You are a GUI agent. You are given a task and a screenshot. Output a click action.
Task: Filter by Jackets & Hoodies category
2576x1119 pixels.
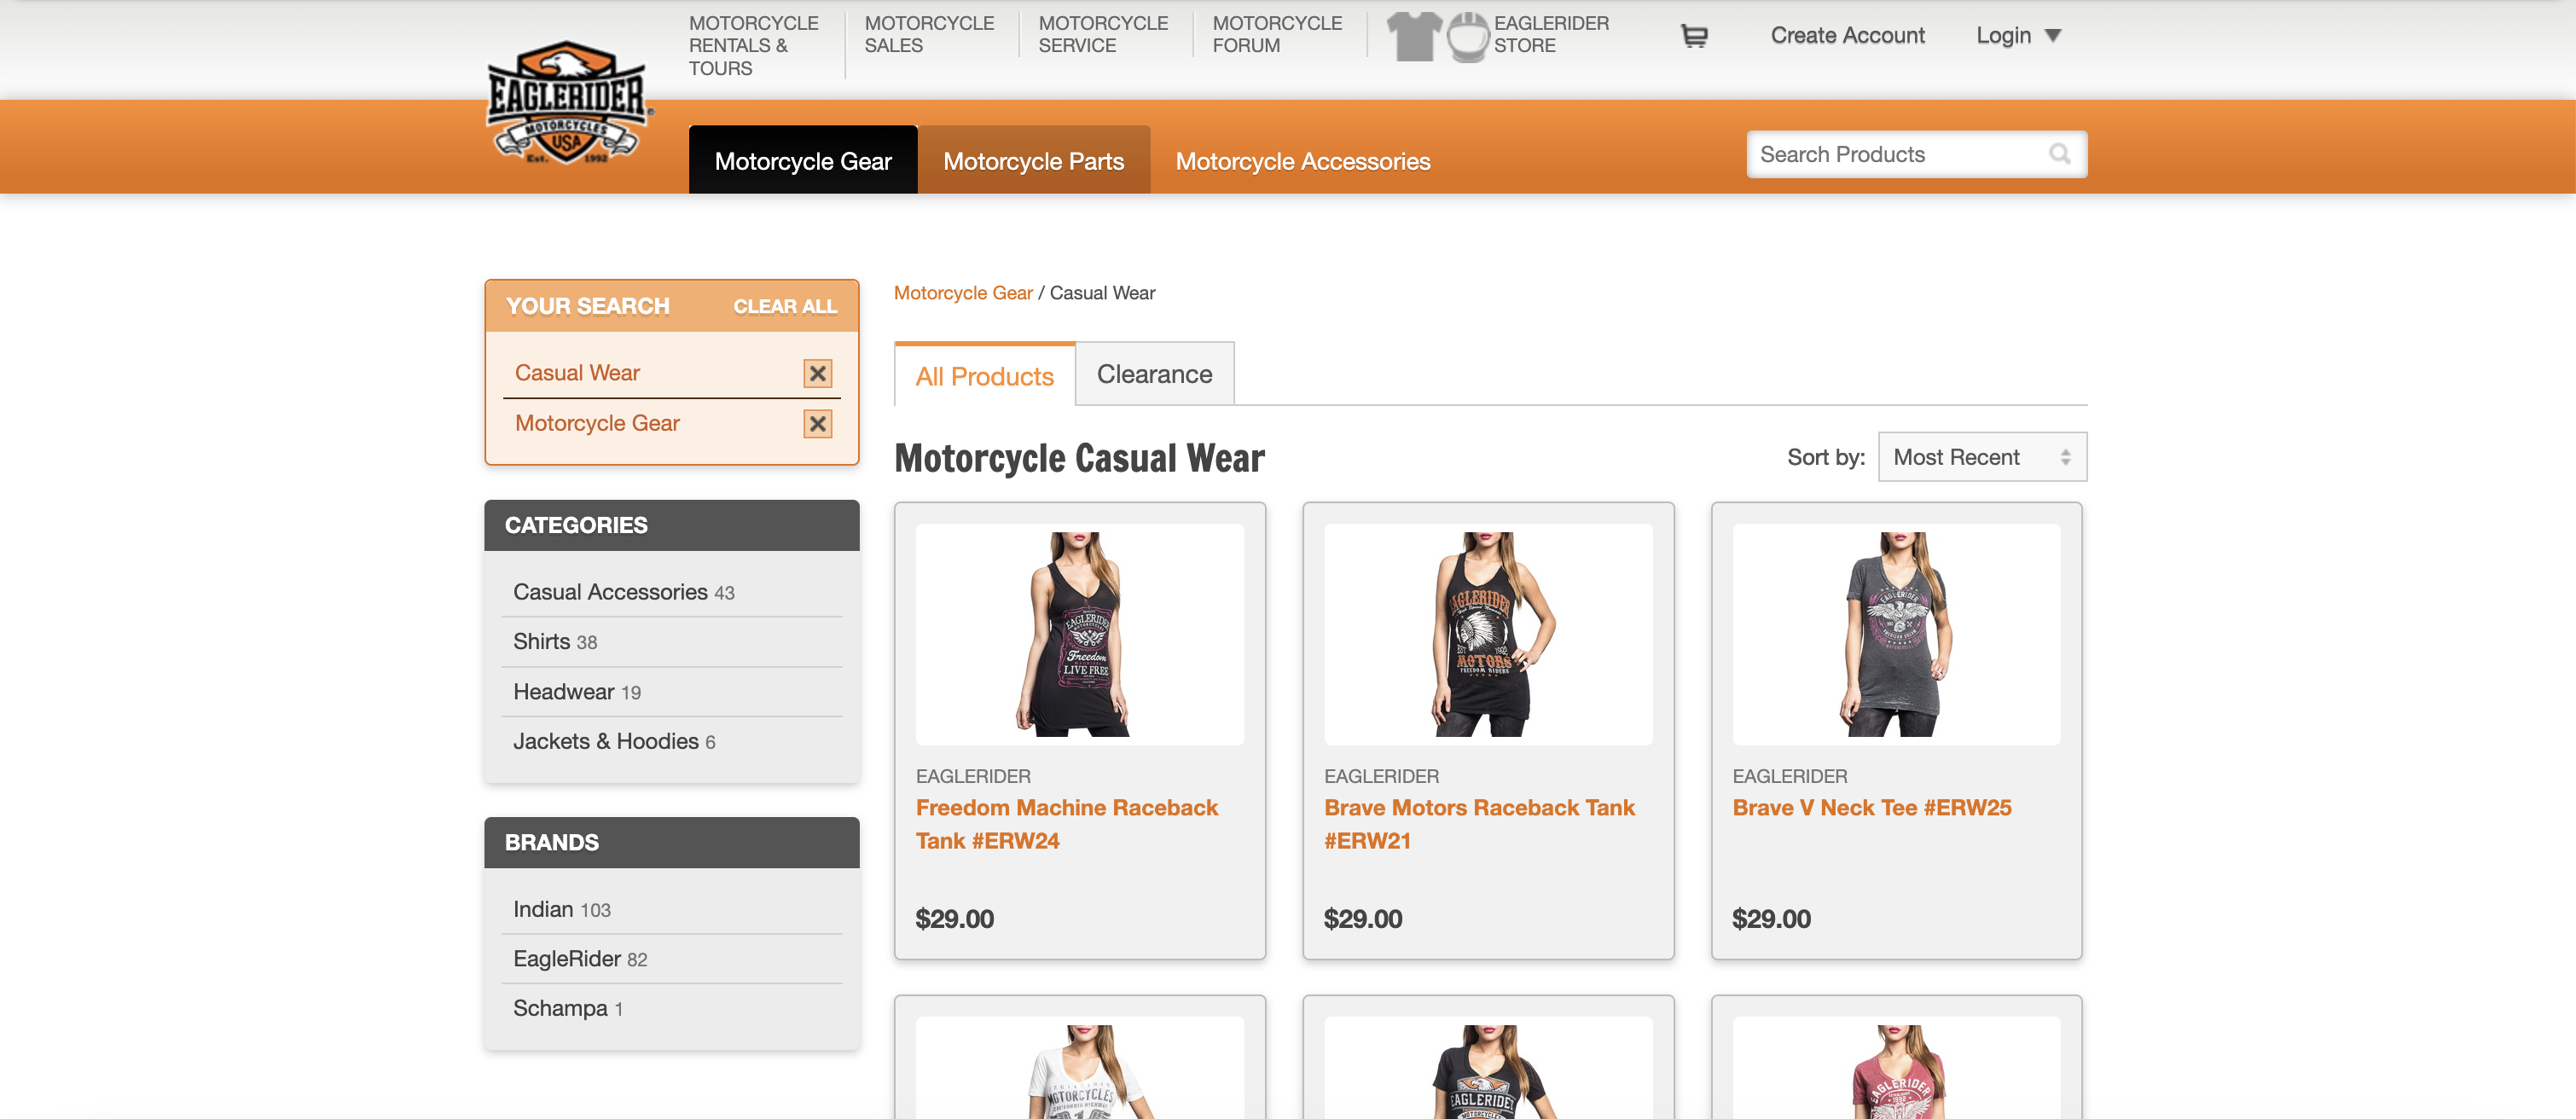pyautogui.click(x=614, y=741)
